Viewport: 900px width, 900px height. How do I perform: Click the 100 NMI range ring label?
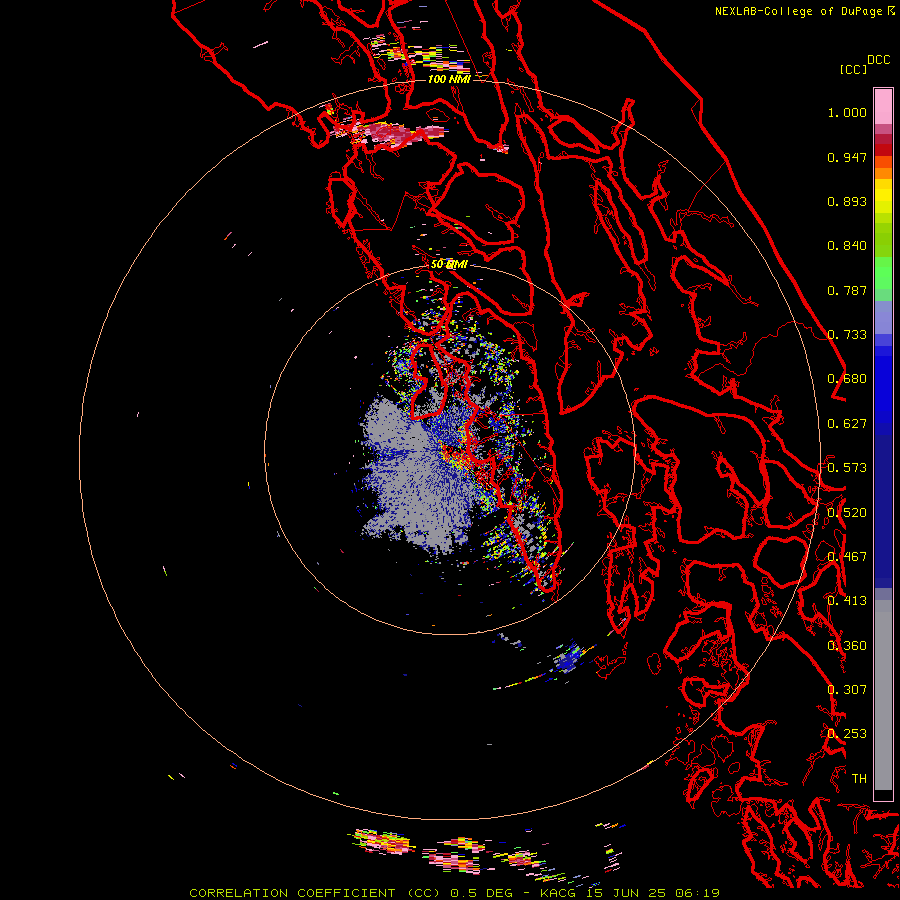pyautogui.click(x=449, y=79)
